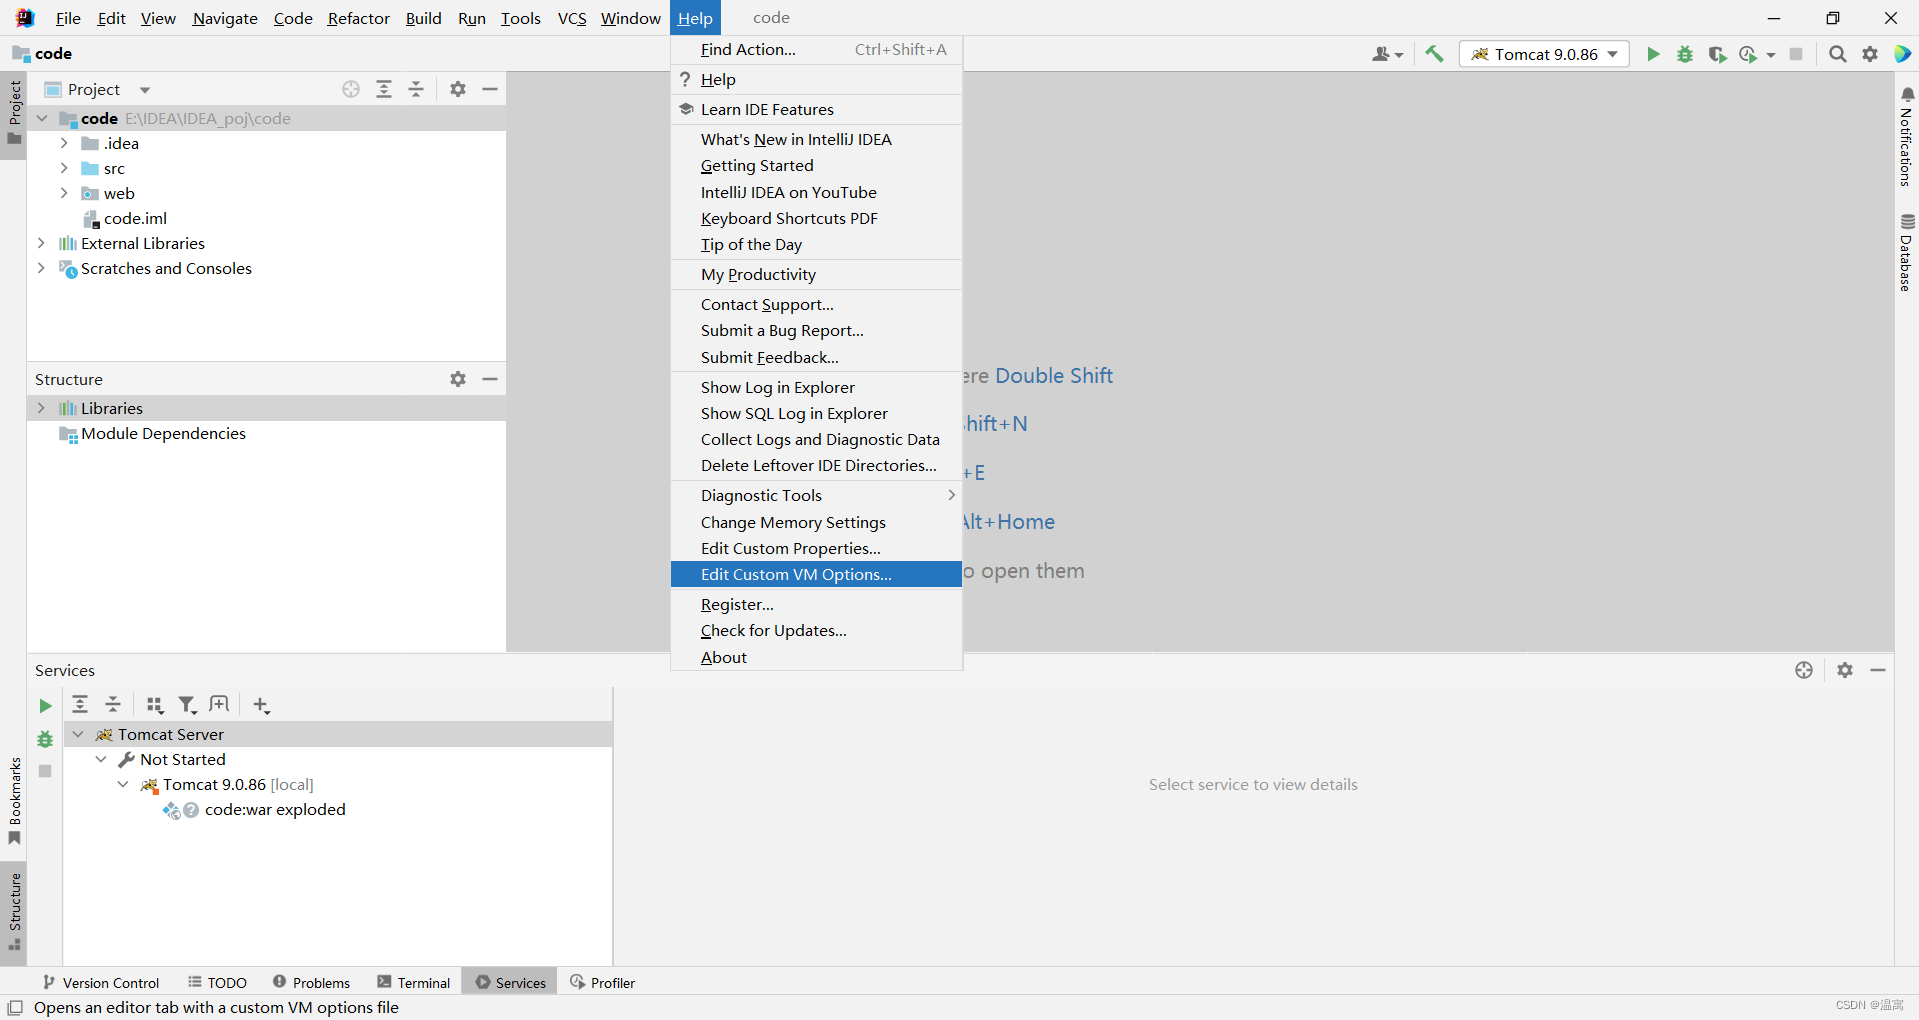Toggle tool window bars at bottom-left corner
The height and width of the screenshot is (1020, 1919).
15,1008
